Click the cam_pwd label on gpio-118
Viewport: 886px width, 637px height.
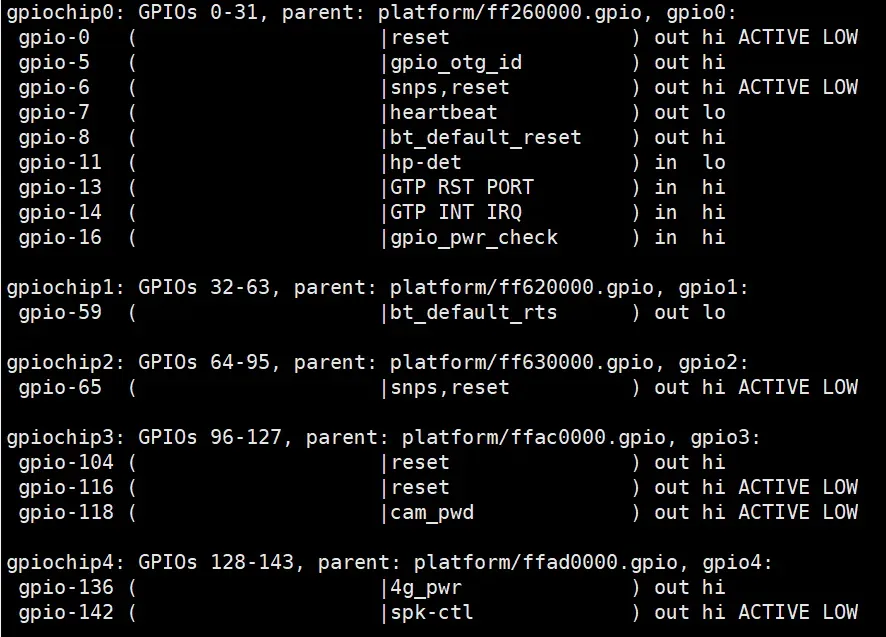point(432,513)
